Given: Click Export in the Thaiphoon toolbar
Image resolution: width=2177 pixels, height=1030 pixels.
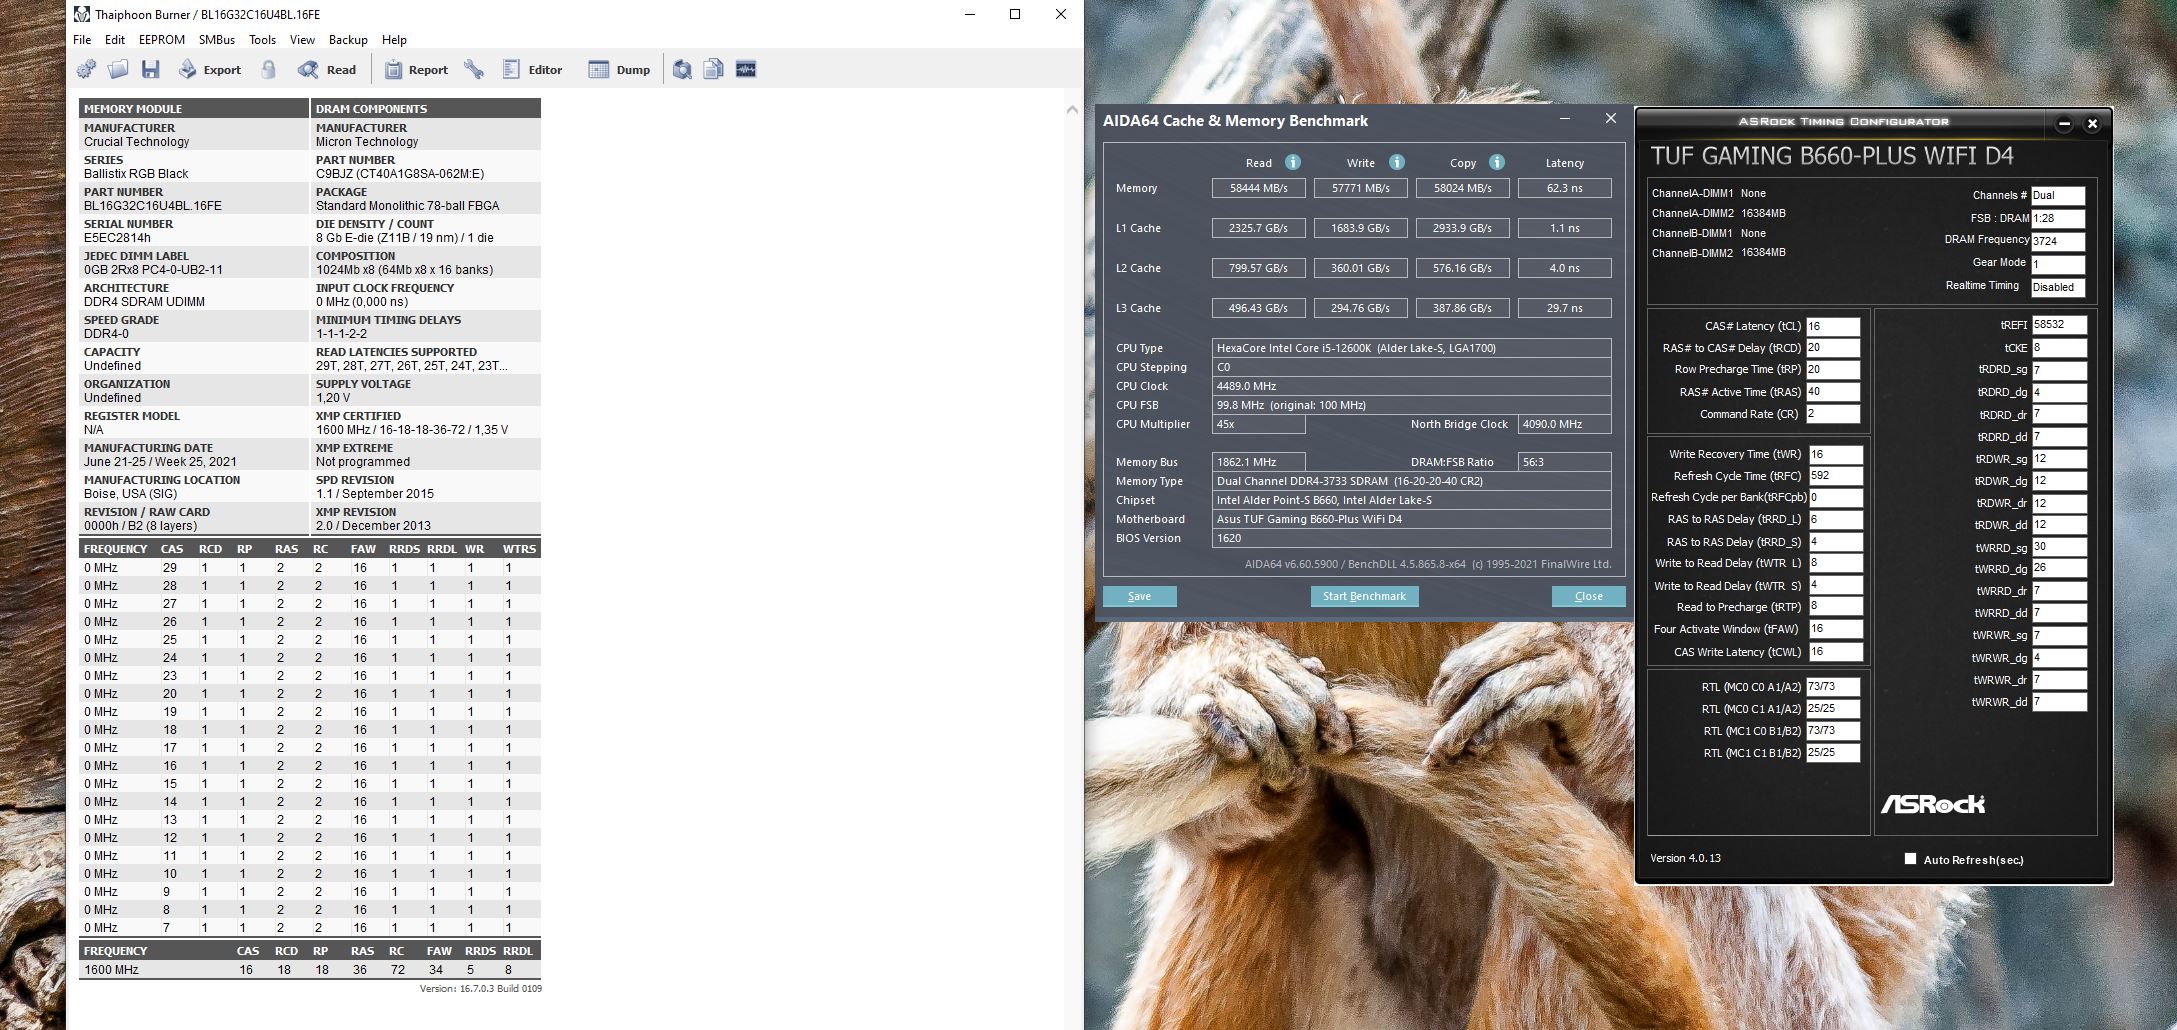Looking at the screenshot, I should [210, 69].
